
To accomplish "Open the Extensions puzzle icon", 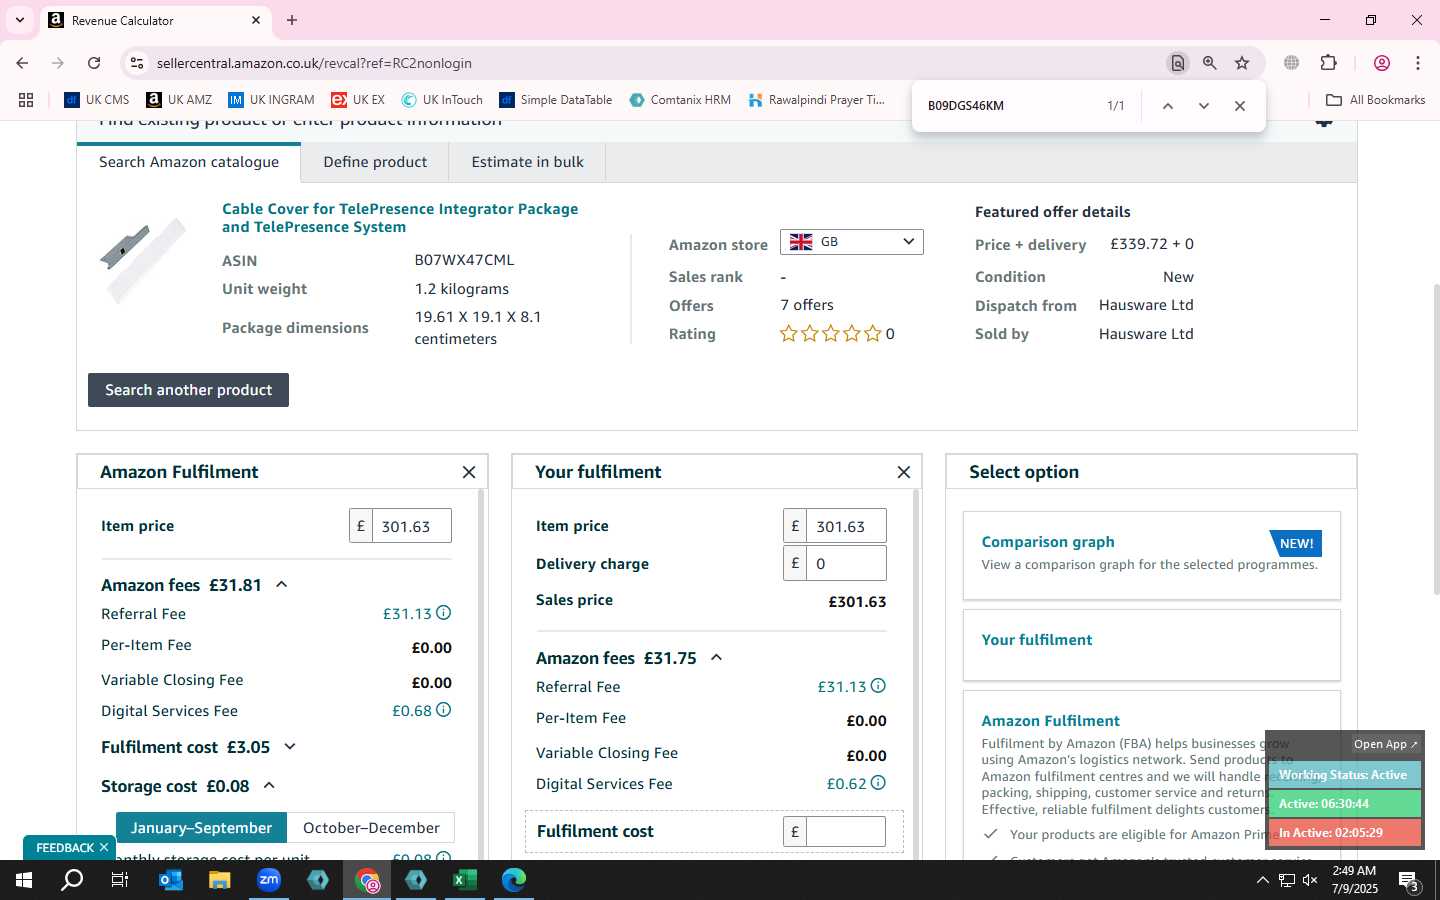I will point(1329,63).
